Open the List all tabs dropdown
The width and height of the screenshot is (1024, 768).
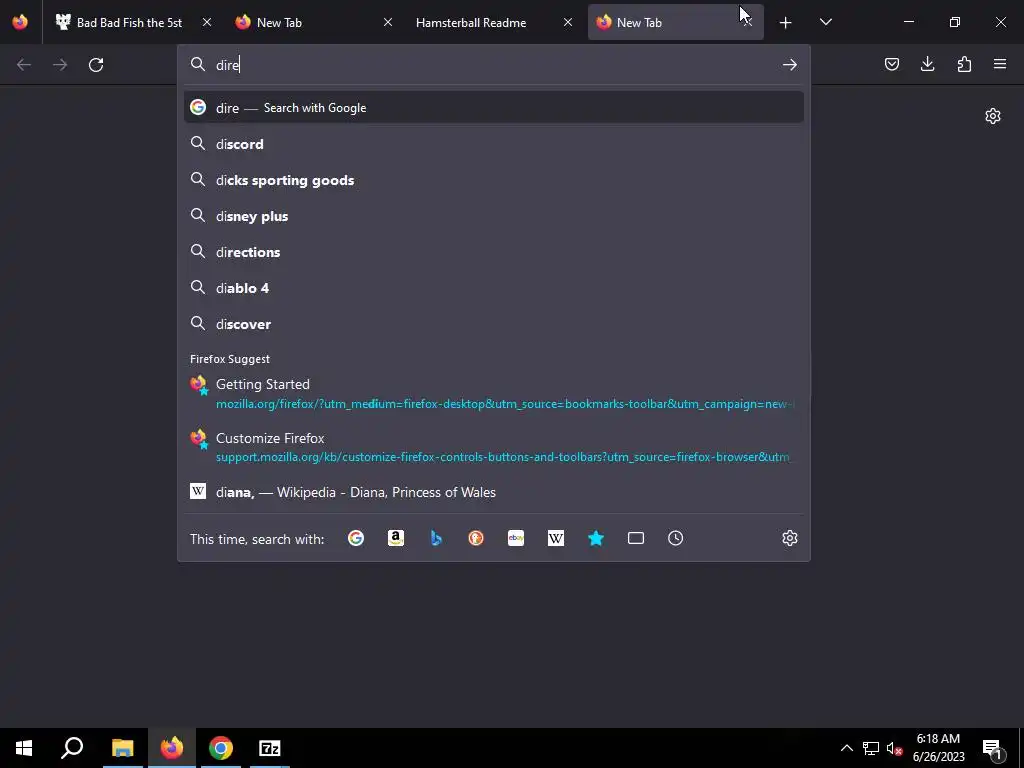pos(825,22)
